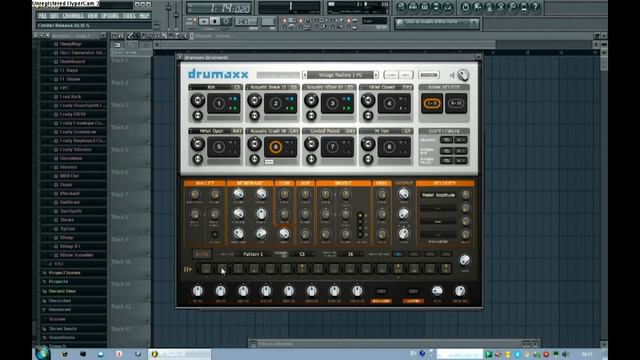Trigger Drumaxx pad 2 (Acoustic Snare)
This screenshot has height=360, width=640.
(x=276, y=104)
